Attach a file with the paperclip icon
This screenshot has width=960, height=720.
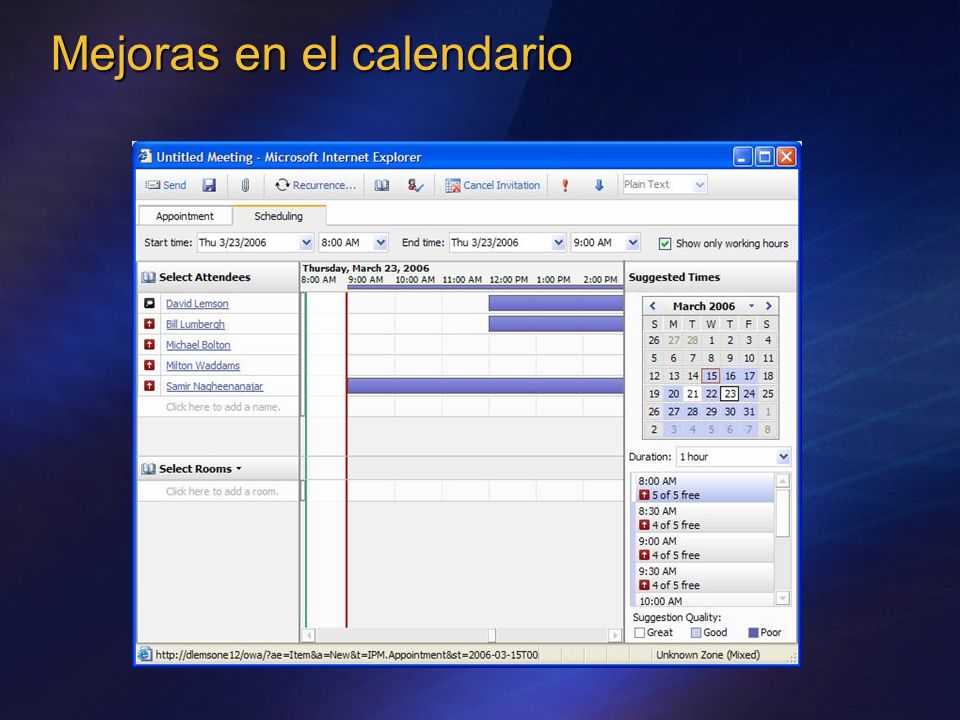245,185
